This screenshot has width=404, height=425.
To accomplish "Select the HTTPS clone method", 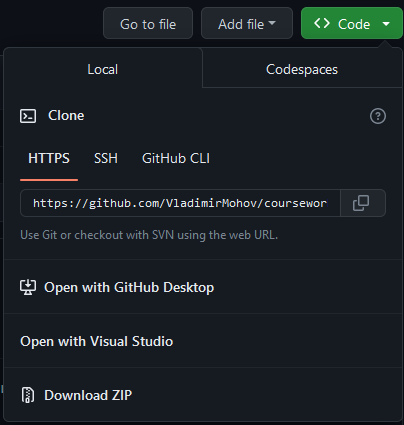I will click(49, 158).
